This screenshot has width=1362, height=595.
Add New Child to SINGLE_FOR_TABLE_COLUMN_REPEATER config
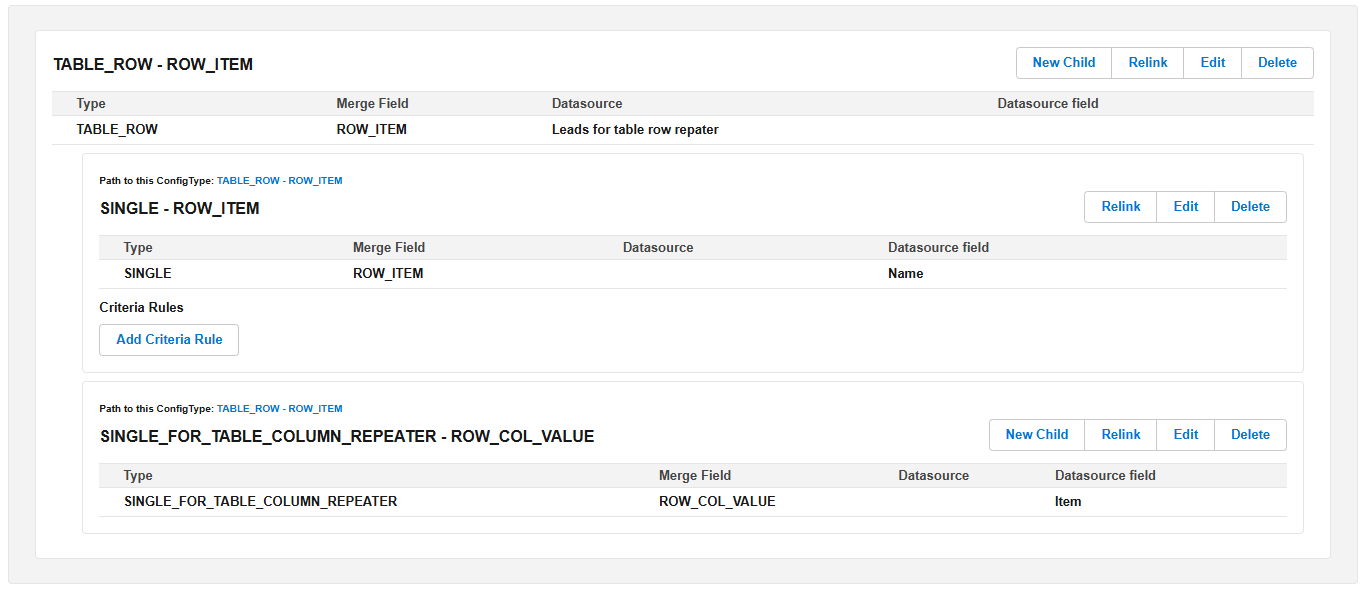pos(1036,435)
